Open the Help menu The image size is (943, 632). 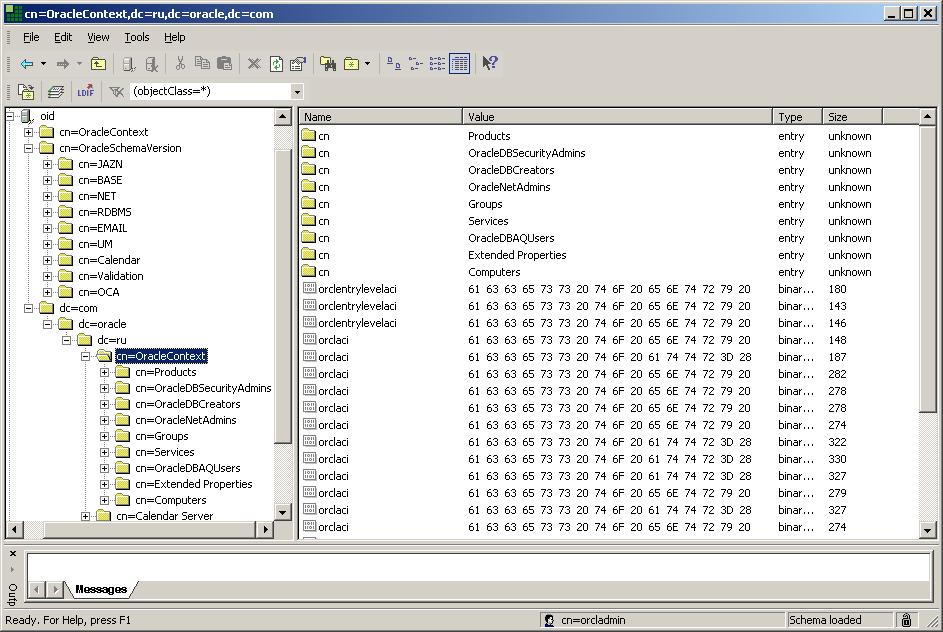pyautogui.click(x=174, y=37)
